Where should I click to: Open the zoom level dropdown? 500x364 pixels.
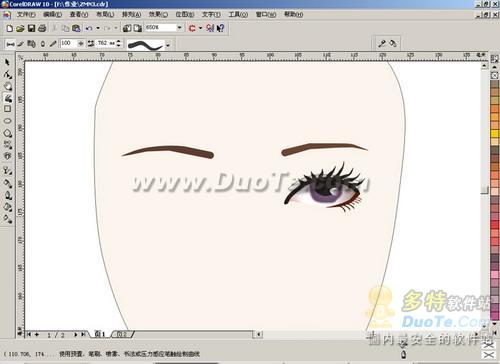(180, 28)
